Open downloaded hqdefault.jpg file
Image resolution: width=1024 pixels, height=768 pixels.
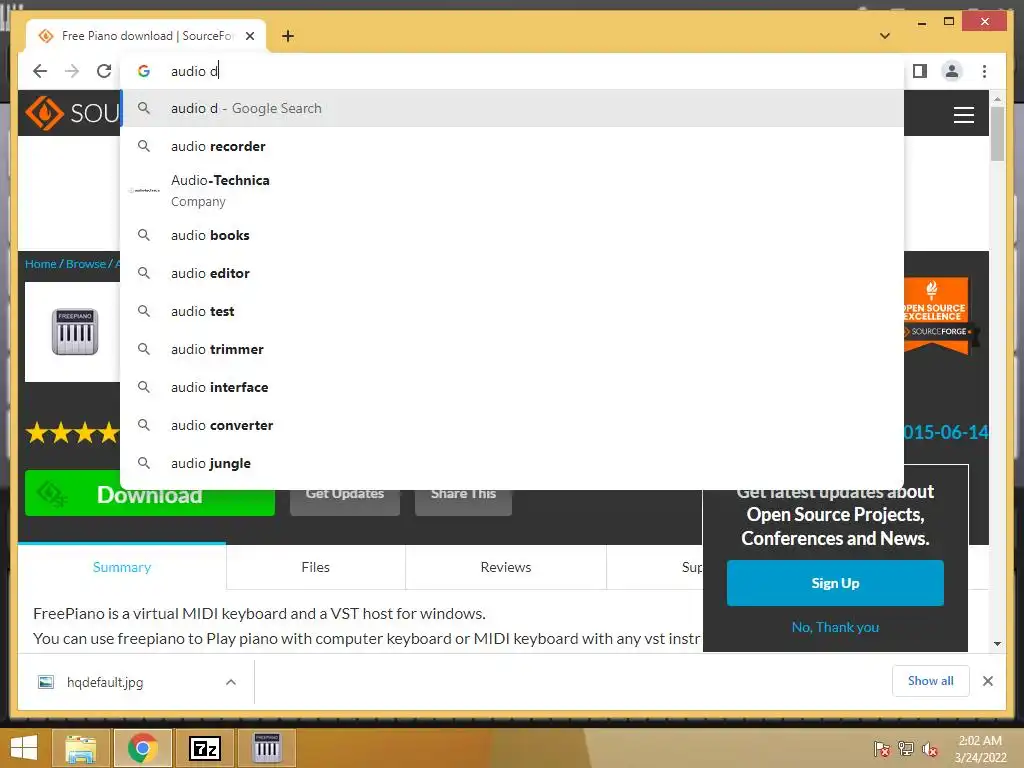104,682
